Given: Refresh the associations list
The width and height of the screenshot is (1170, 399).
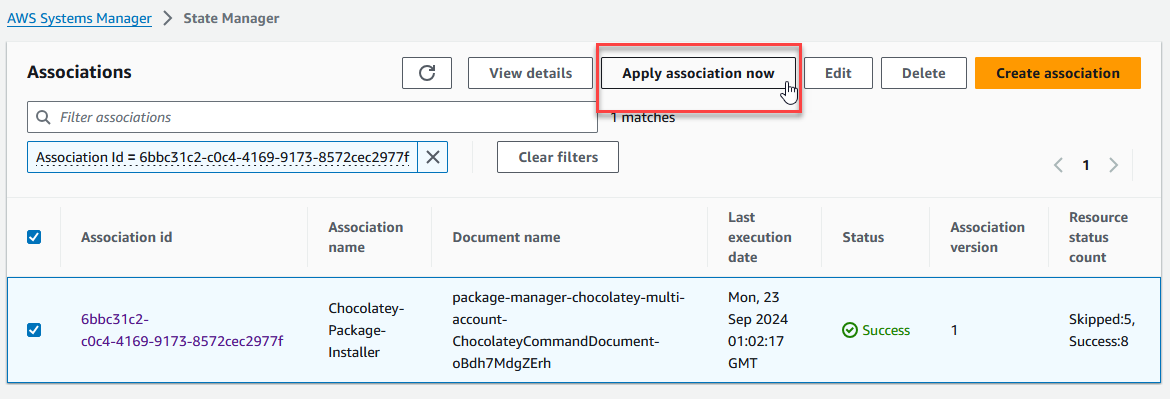Looking at the screenshot, I should [x=427, y=73].
